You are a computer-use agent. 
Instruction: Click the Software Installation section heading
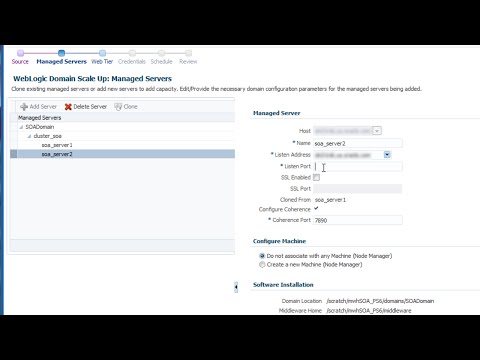coord(283,285)
